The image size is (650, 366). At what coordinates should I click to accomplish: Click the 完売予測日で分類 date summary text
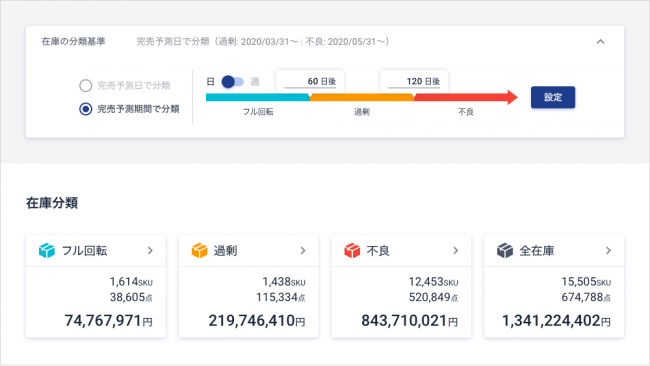pos(263,41)
